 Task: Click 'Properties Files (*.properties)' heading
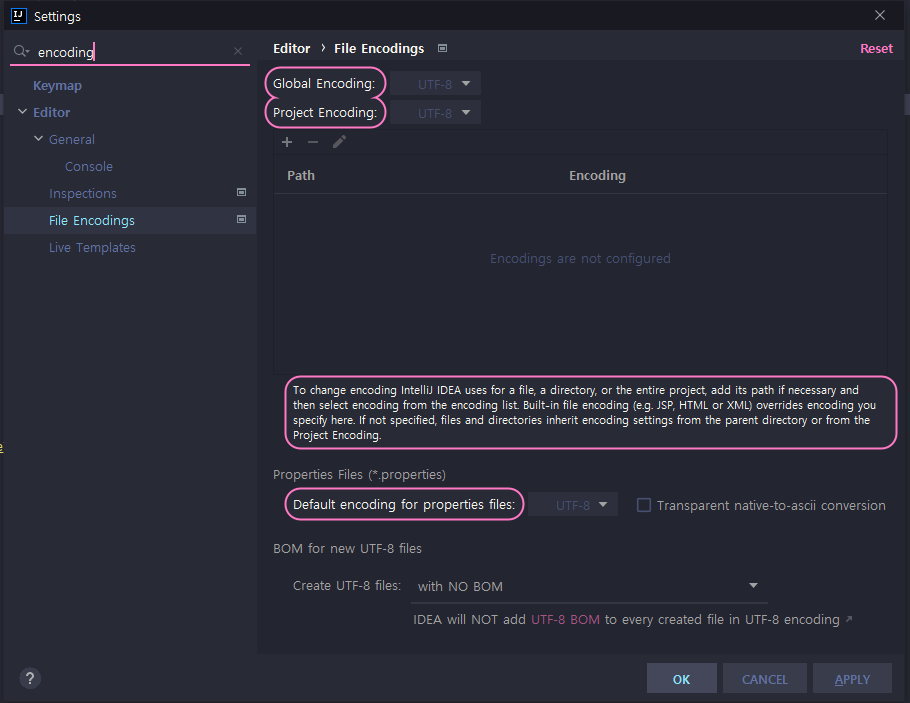coord(359,475)
